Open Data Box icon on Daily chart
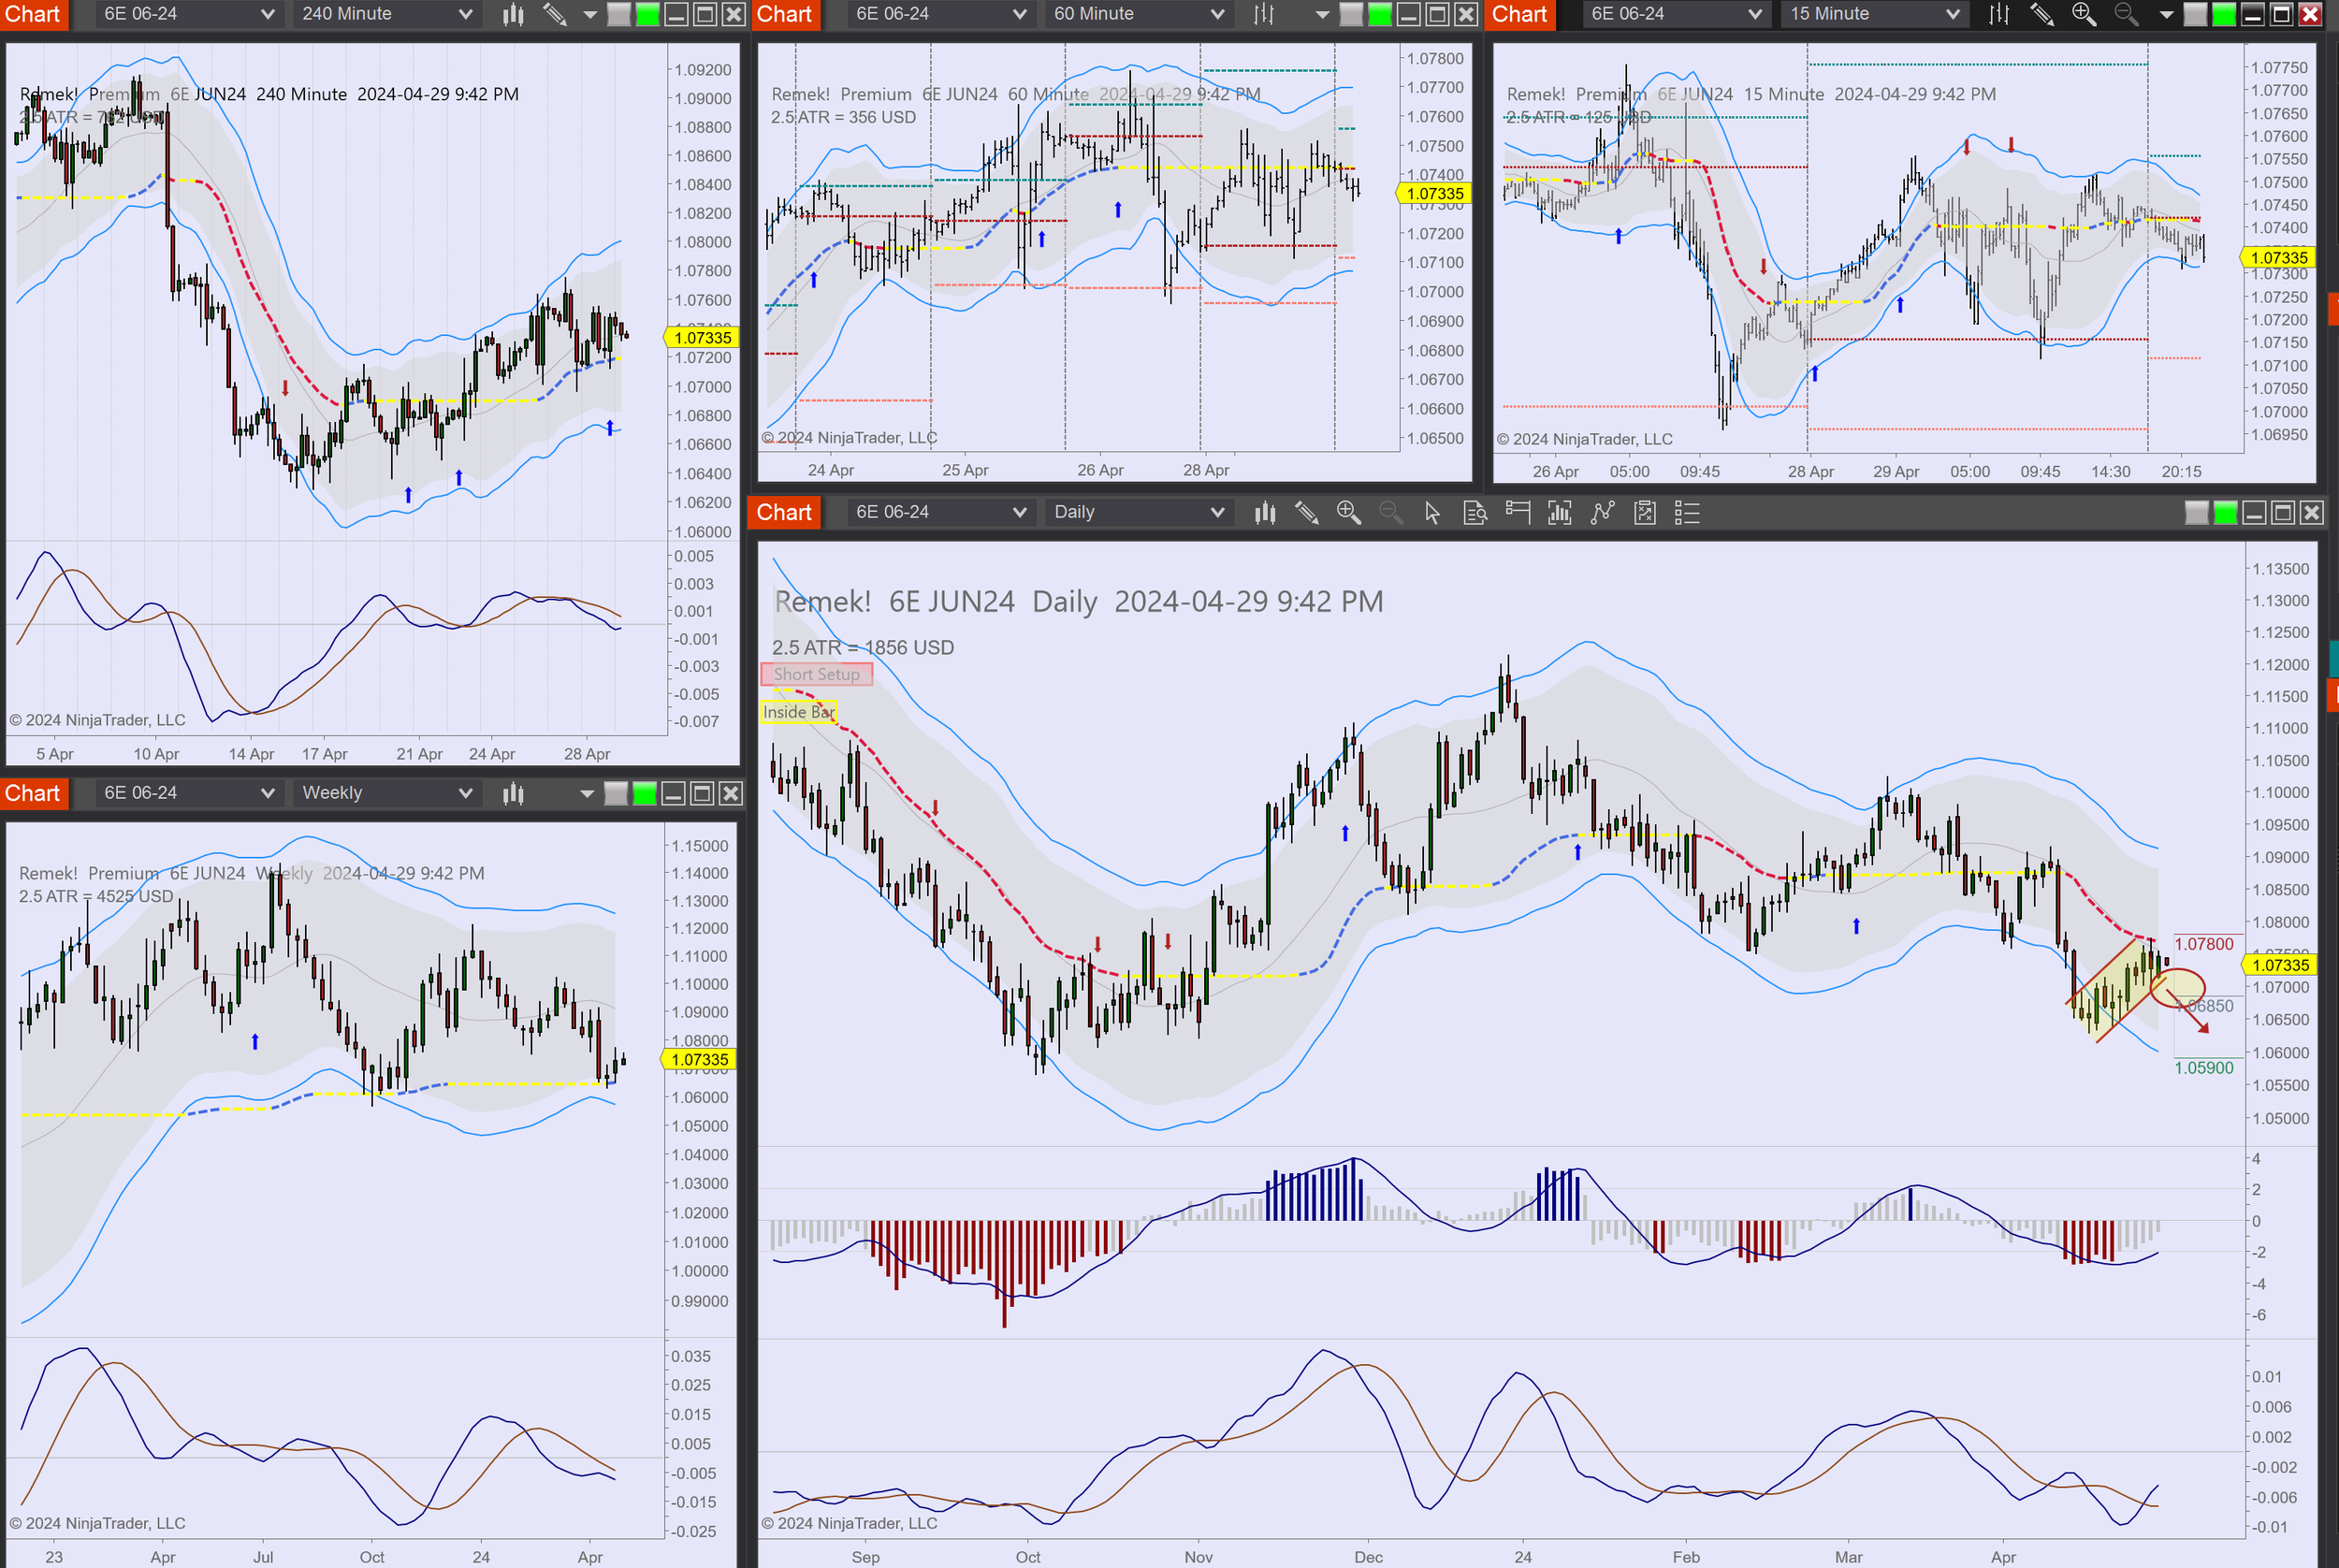 [1475, 513]
